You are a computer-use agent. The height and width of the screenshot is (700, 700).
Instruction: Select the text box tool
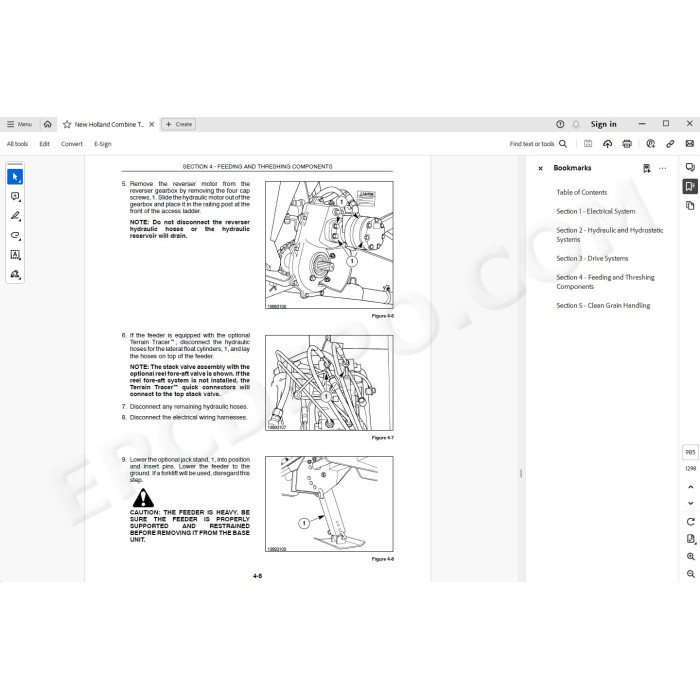[x=15, y=255]
